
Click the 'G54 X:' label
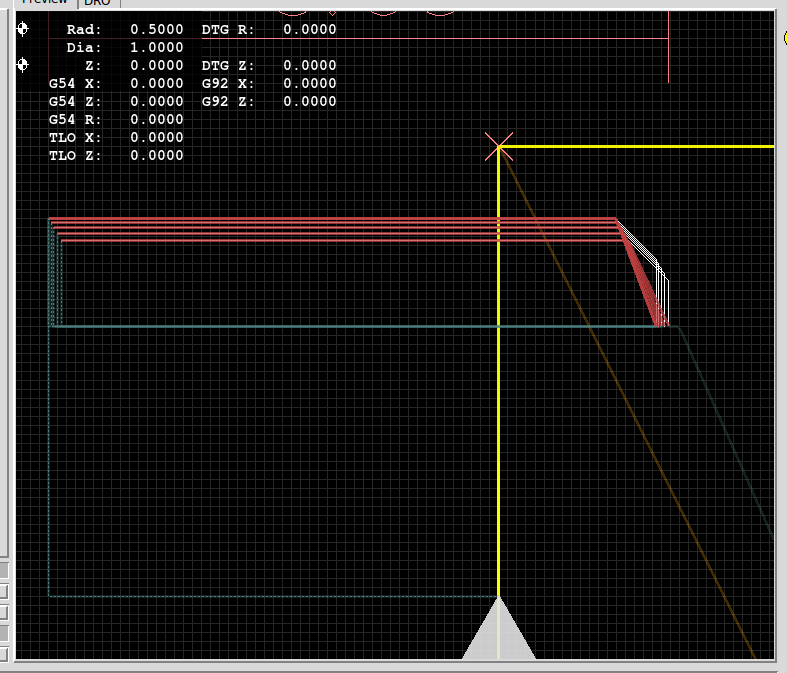click(75, 84)
